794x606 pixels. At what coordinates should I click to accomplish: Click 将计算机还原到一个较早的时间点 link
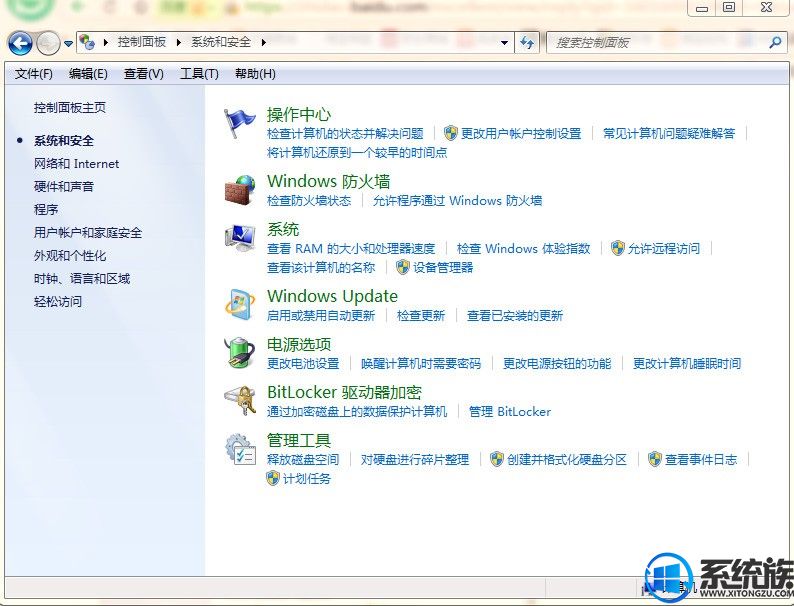point(357,152)
